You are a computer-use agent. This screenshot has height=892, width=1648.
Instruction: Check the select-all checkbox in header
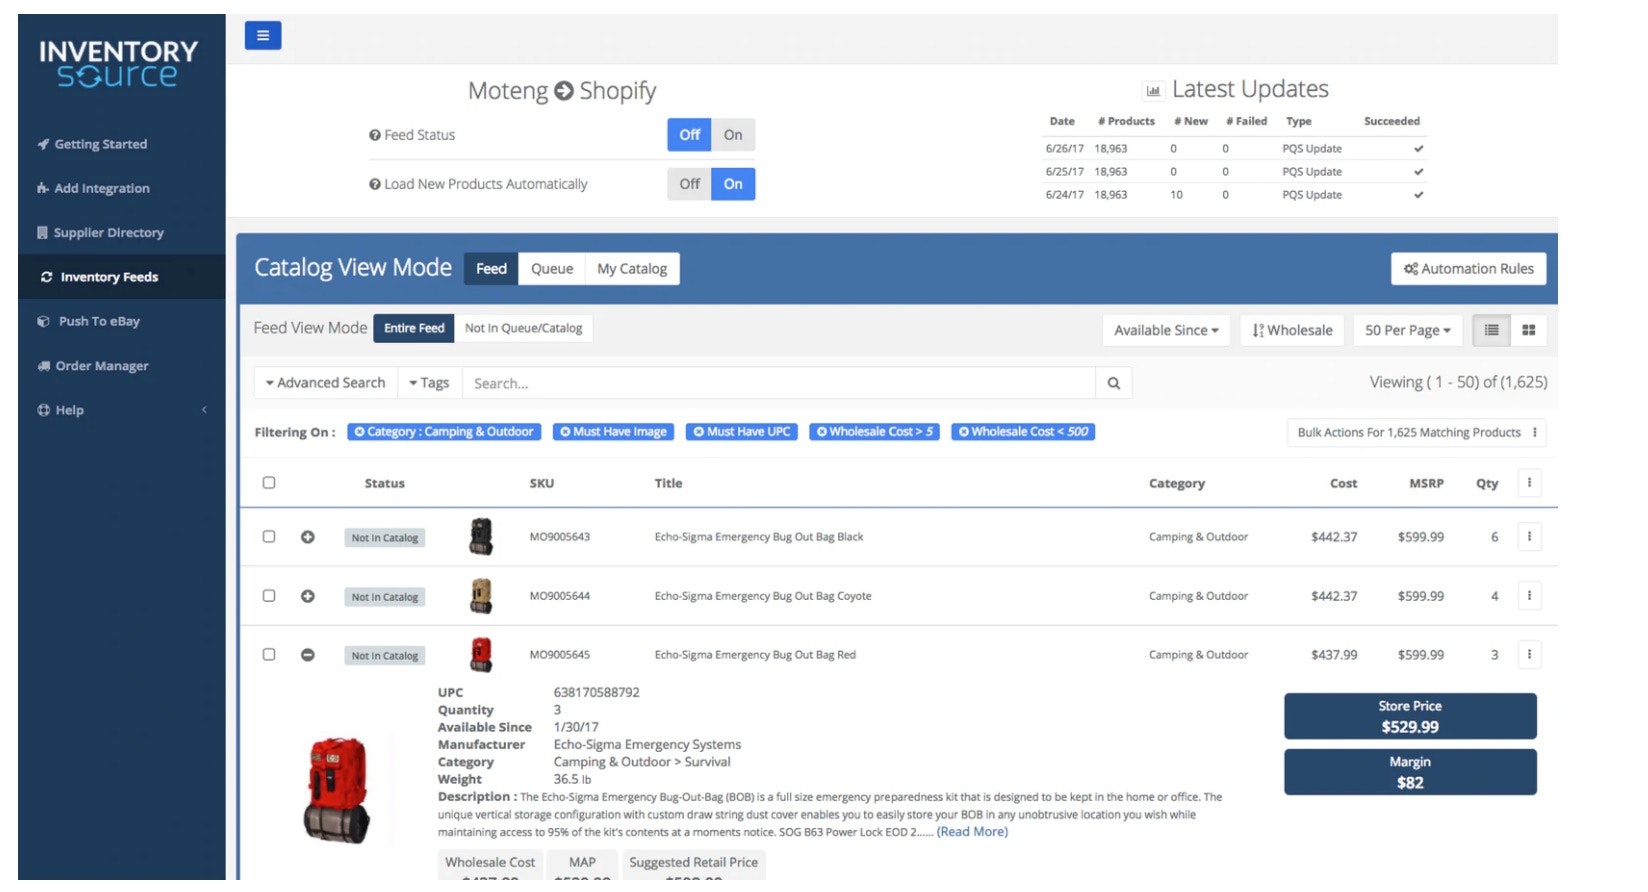[x=269, y=483]
